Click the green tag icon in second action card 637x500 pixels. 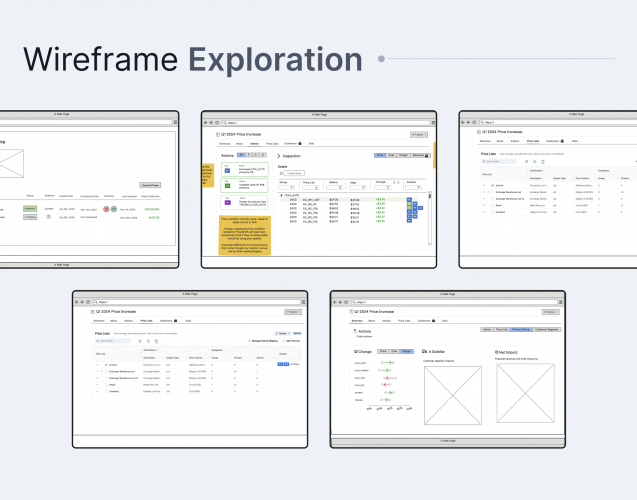click(228, 186)
